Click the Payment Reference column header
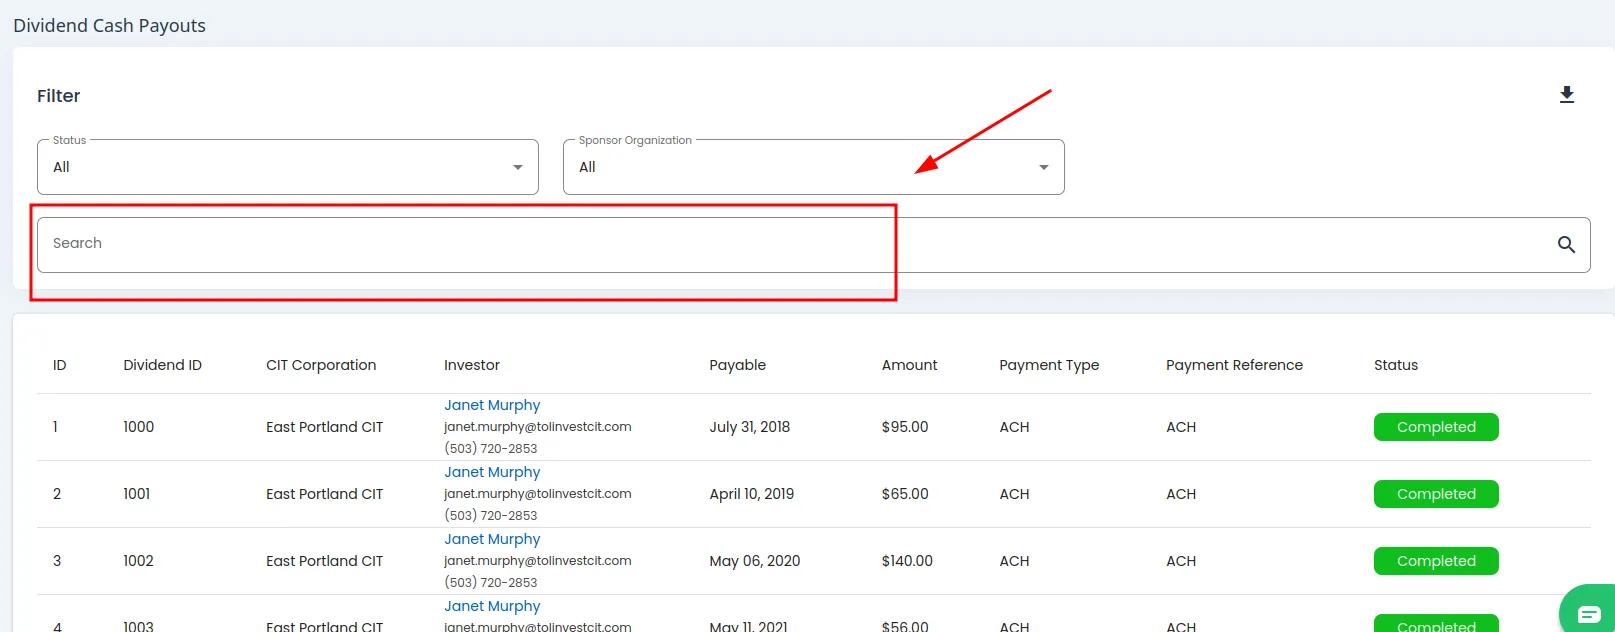The image size is (1615, 632). 1234,365
